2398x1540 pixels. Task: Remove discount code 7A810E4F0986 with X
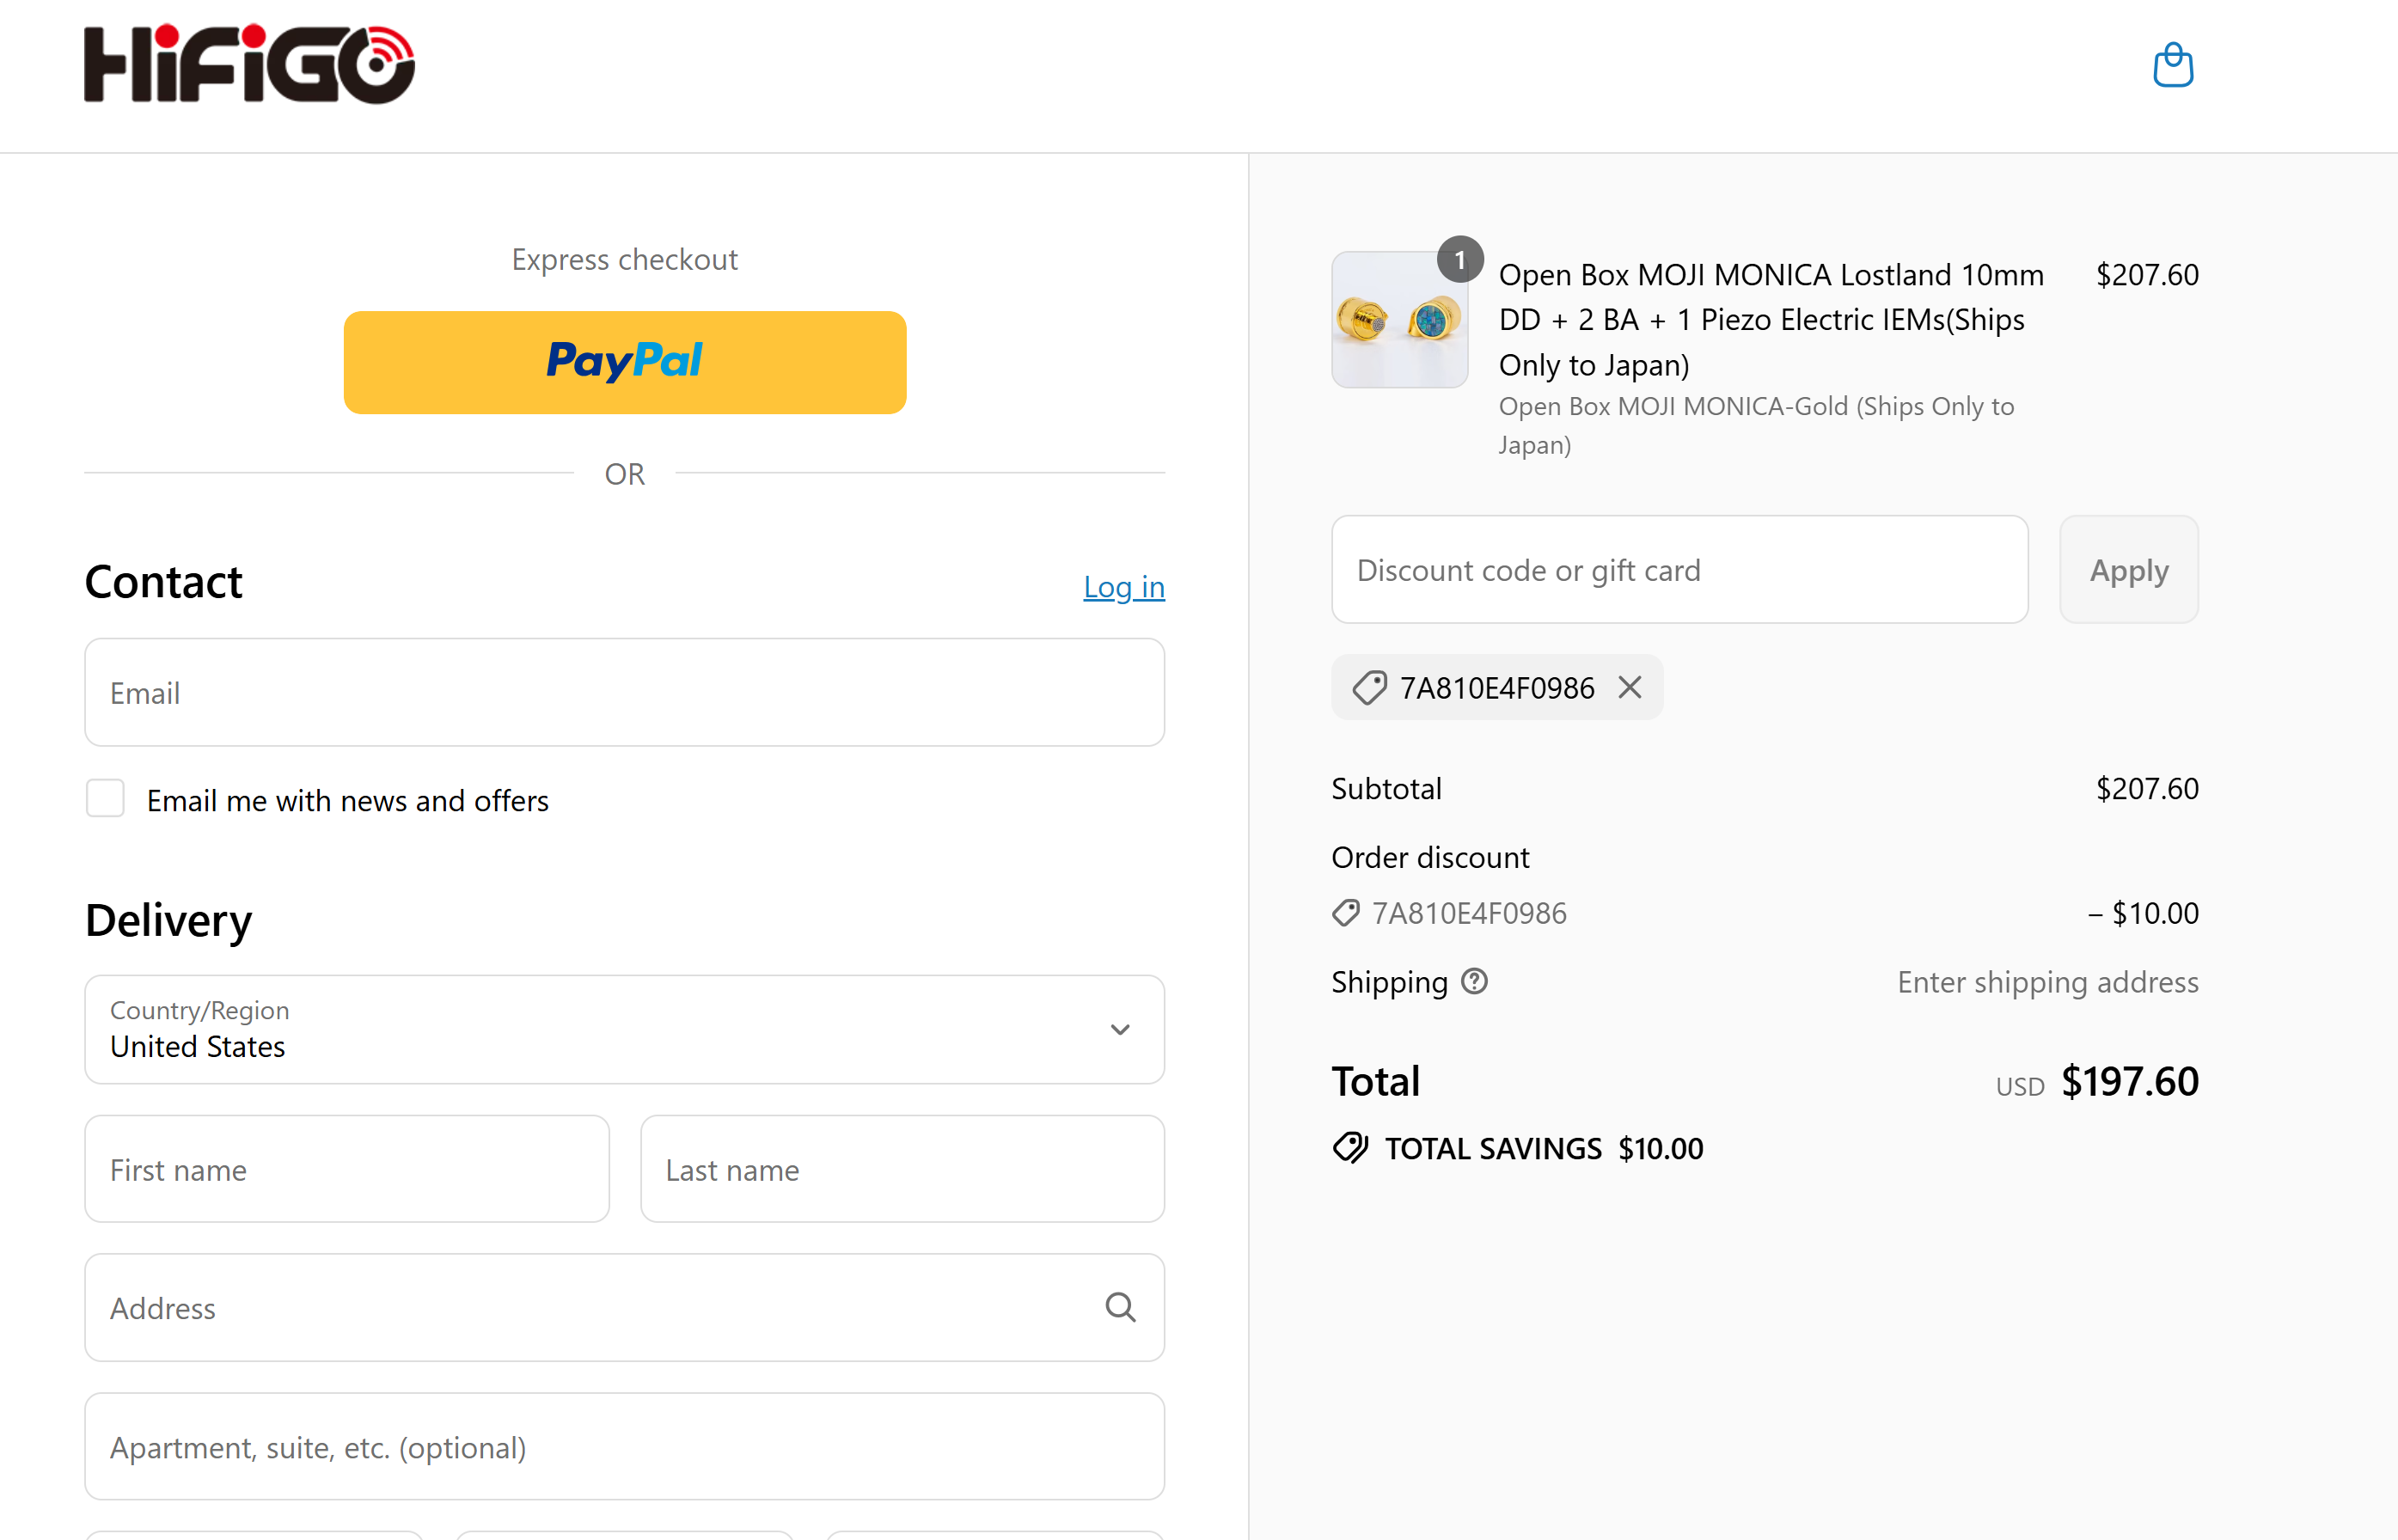1630,687
